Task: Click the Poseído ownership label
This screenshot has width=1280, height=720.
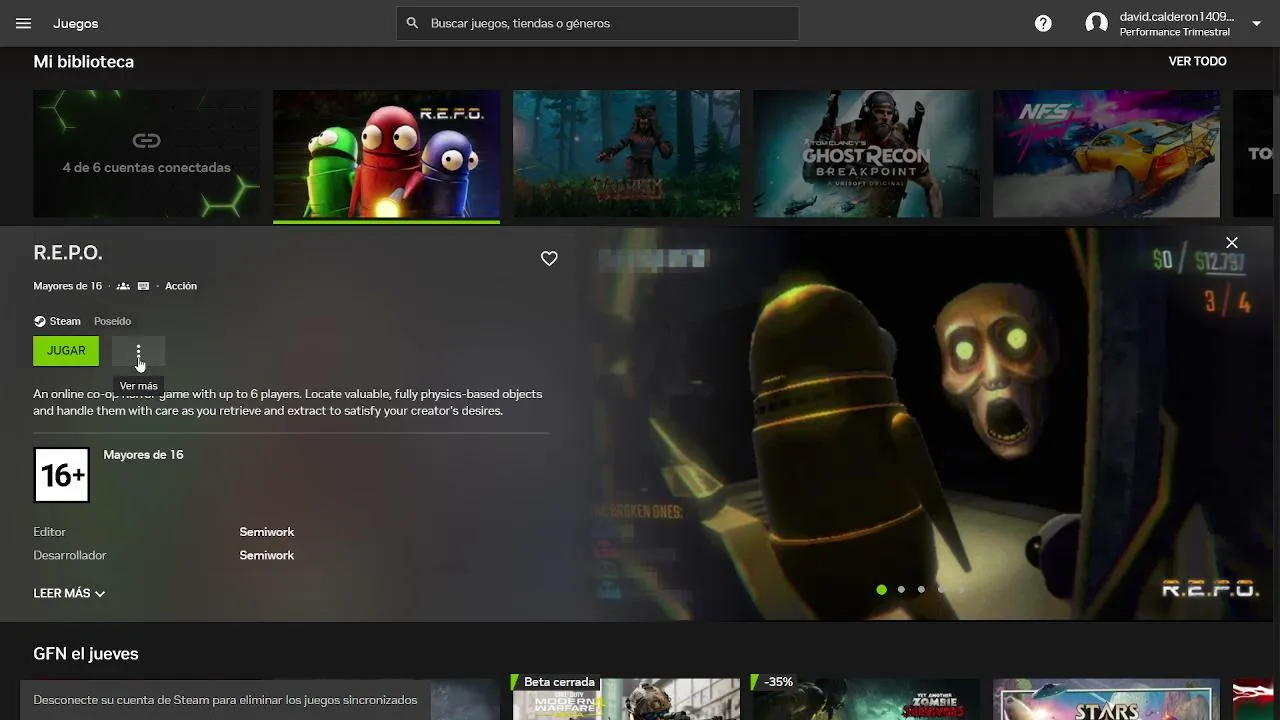Action: pos(113,321)
